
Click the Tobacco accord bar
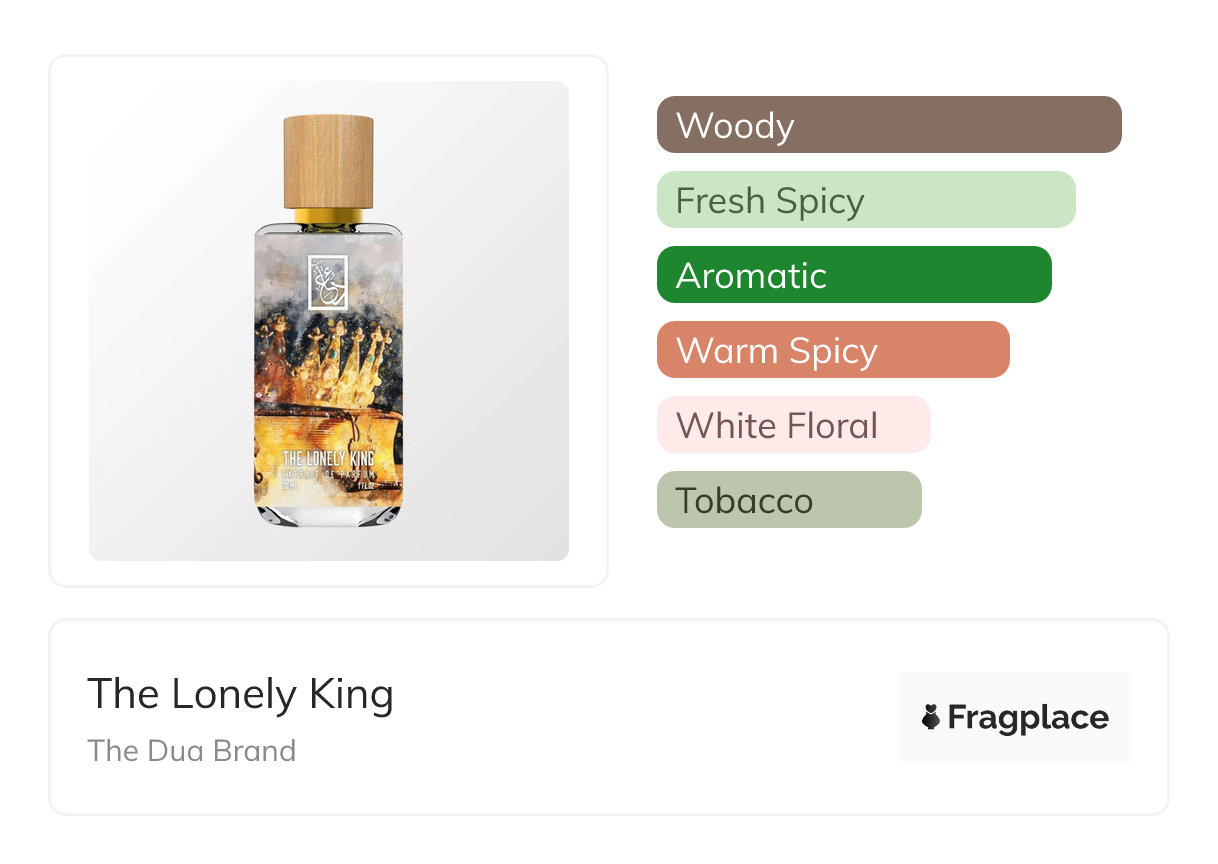788,500
